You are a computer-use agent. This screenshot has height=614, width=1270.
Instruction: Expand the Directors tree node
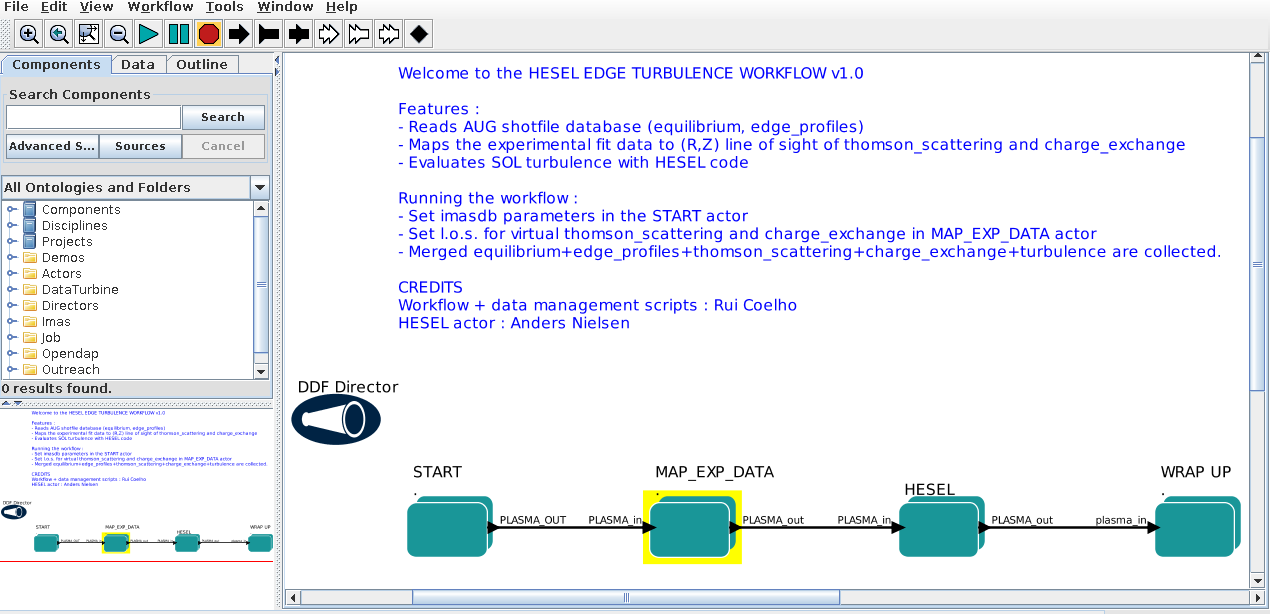point(11,306)
